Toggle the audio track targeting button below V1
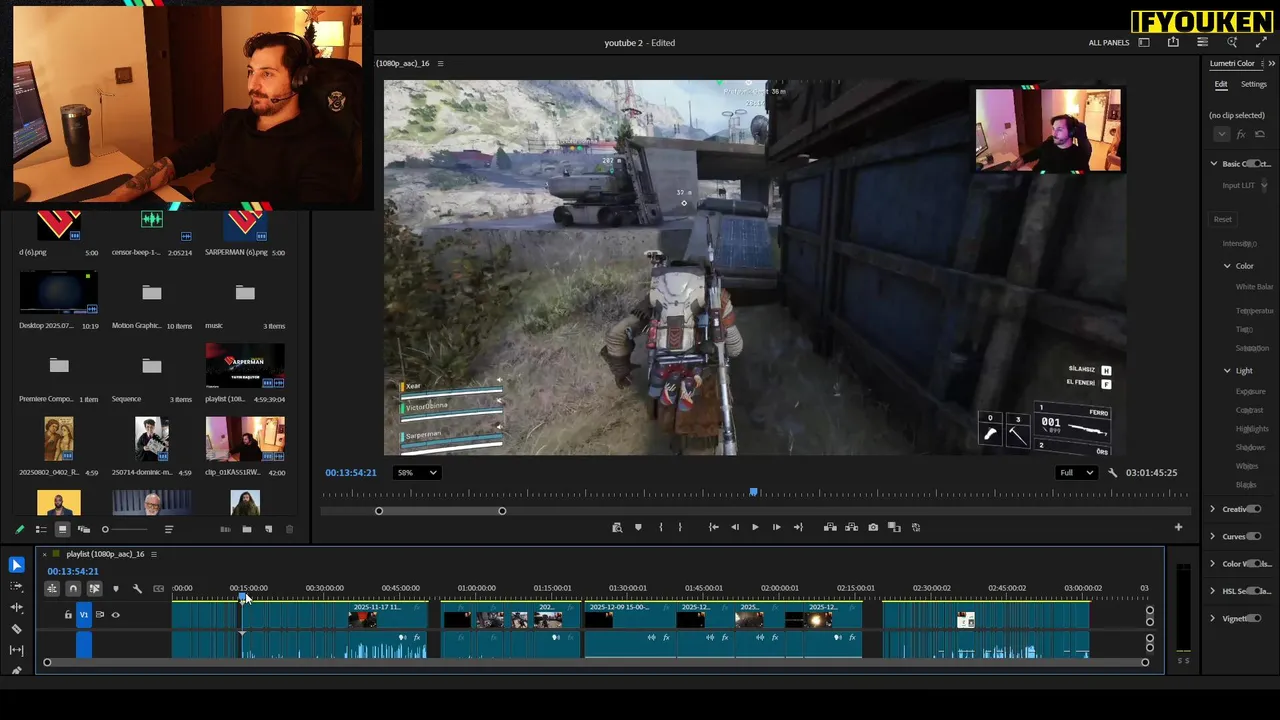The width and height of the screenshot is (1280, 720). click(84, 645)
